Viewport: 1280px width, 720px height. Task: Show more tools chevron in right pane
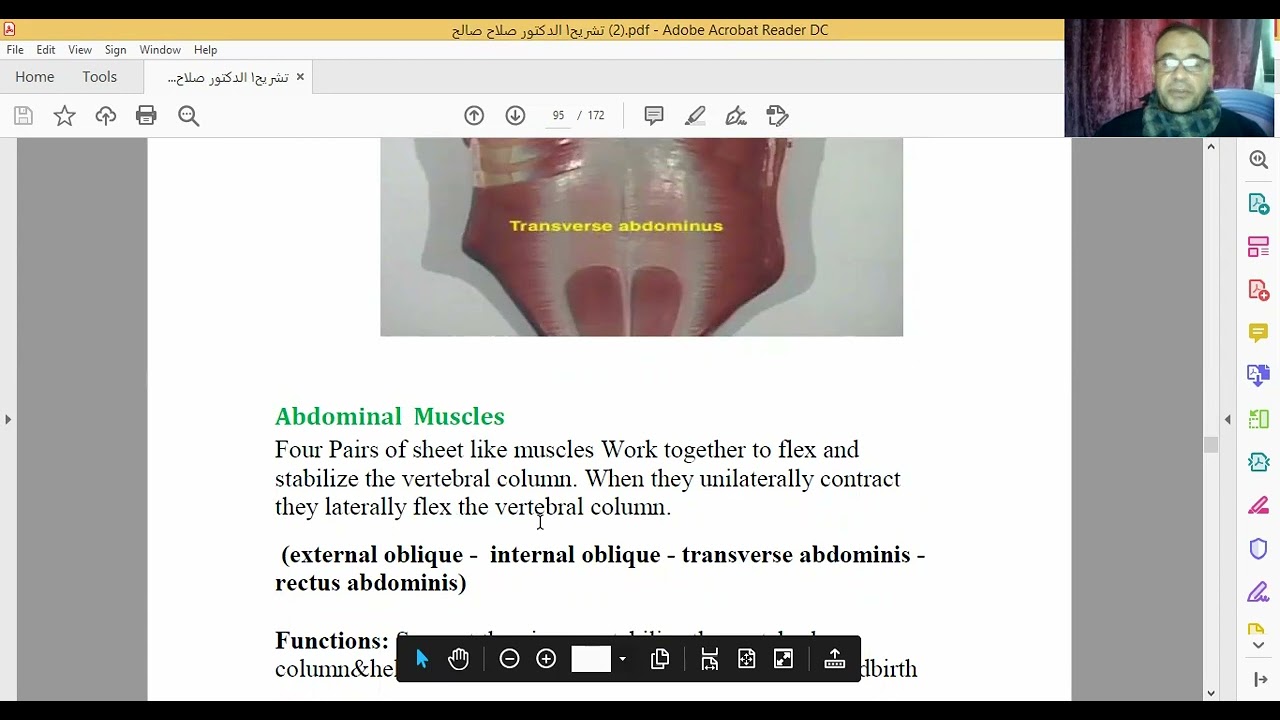[x=1259, y=645]
